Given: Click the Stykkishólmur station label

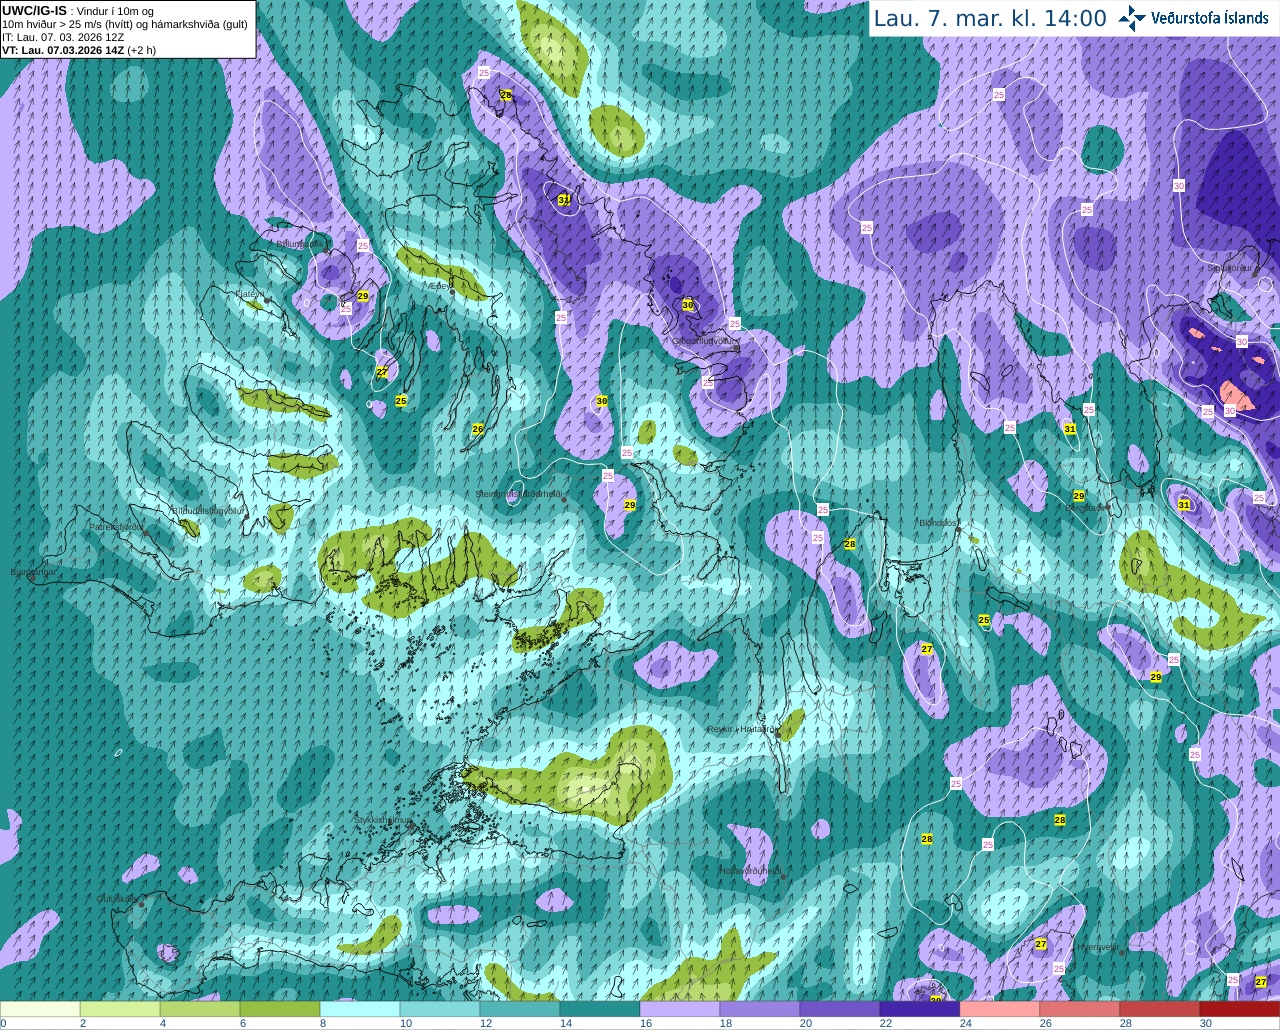Looking at the screenshot, I should pyautogui.click(x=382, y=820).
